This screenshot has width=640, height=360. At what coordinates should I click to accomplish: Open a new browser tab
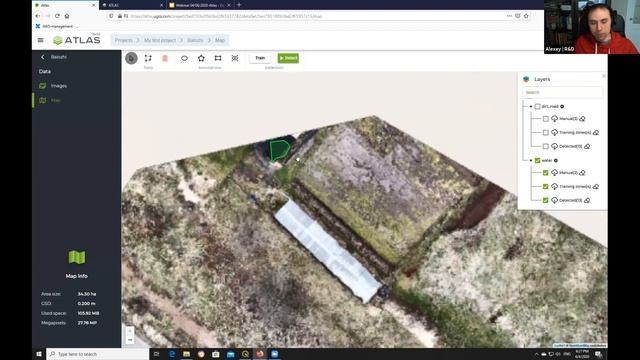coord(239,5)
